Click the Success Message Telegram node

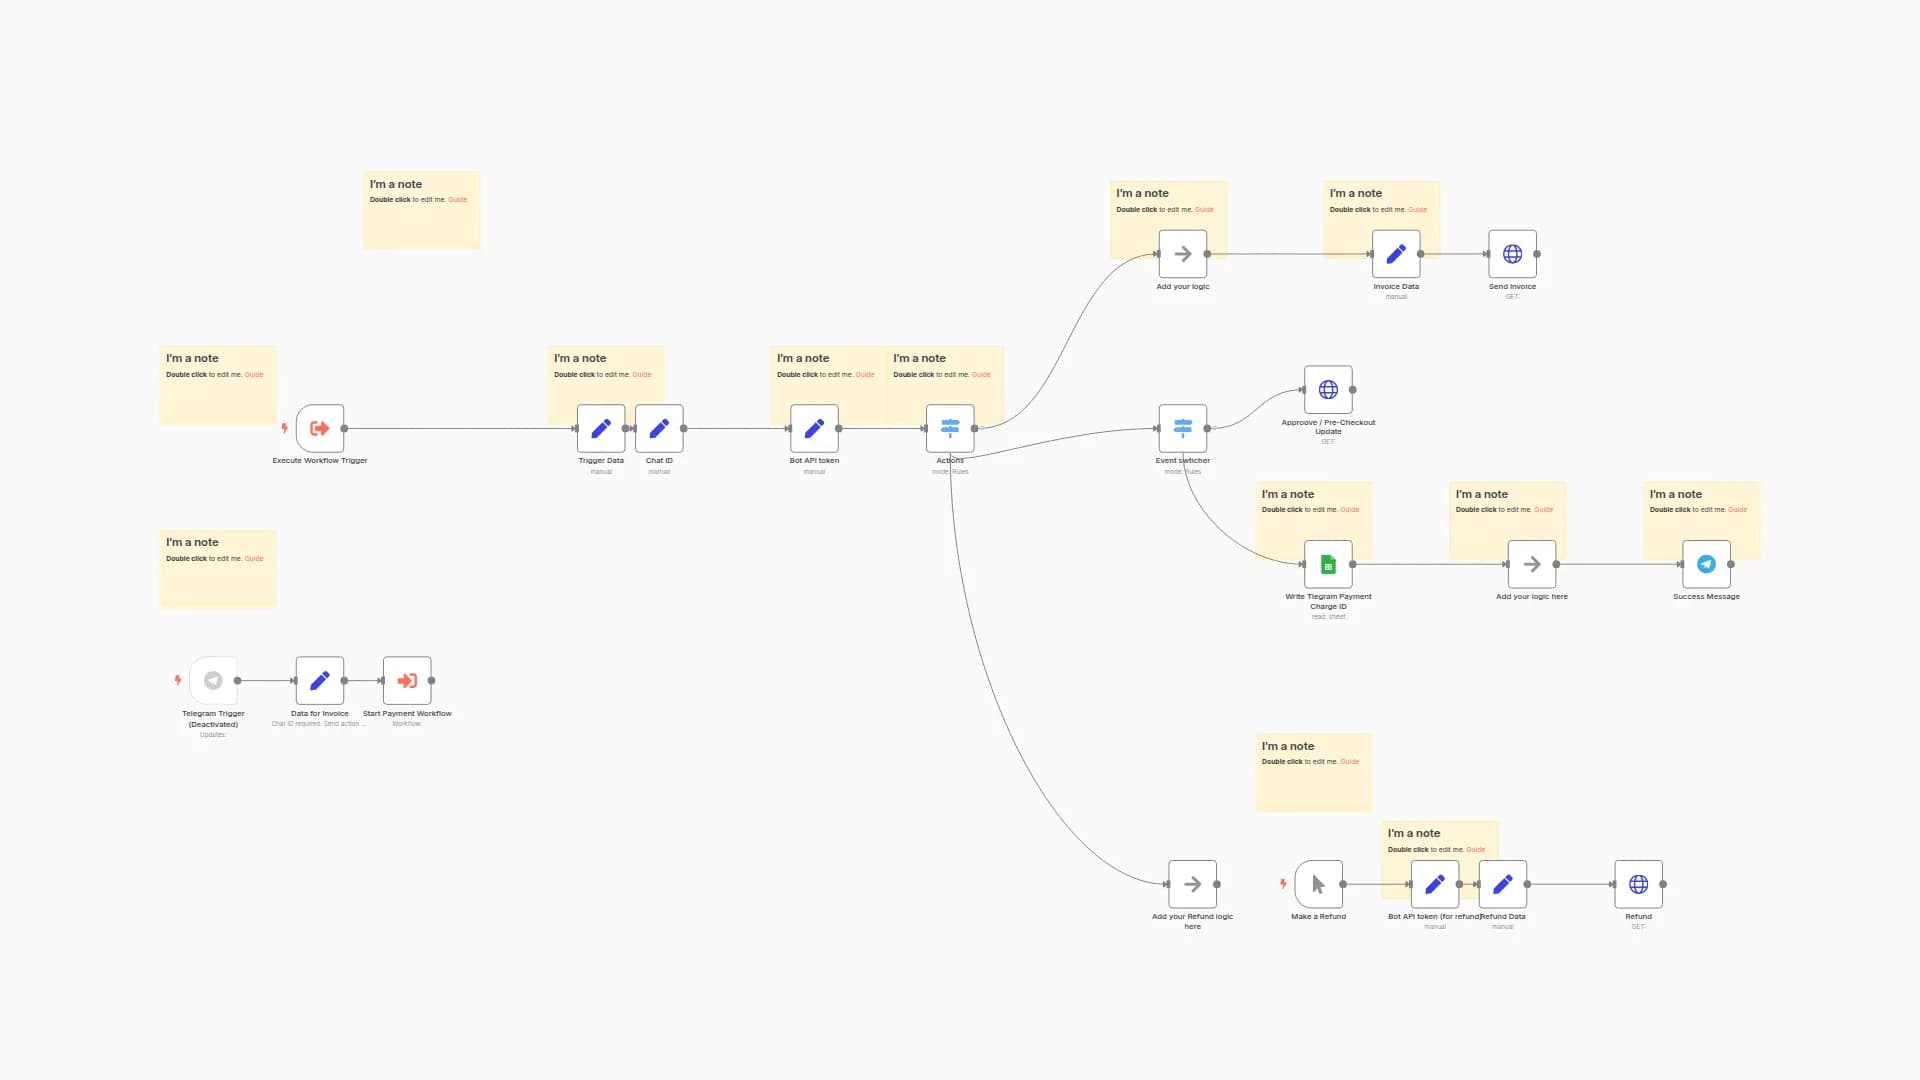1707,564
